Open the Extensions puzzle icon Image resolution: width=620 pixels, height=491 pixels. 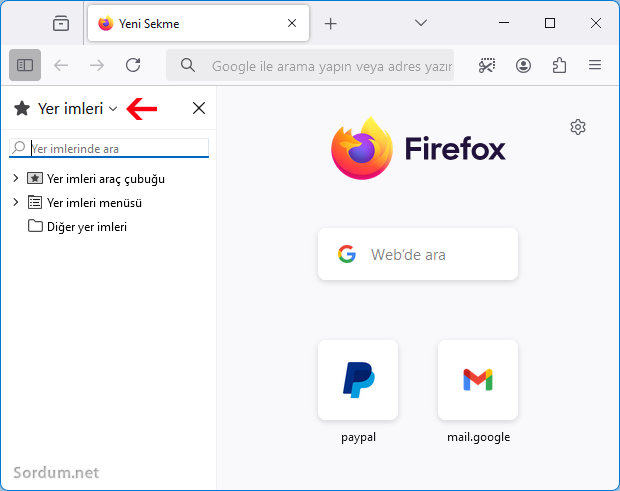(559, 65)
